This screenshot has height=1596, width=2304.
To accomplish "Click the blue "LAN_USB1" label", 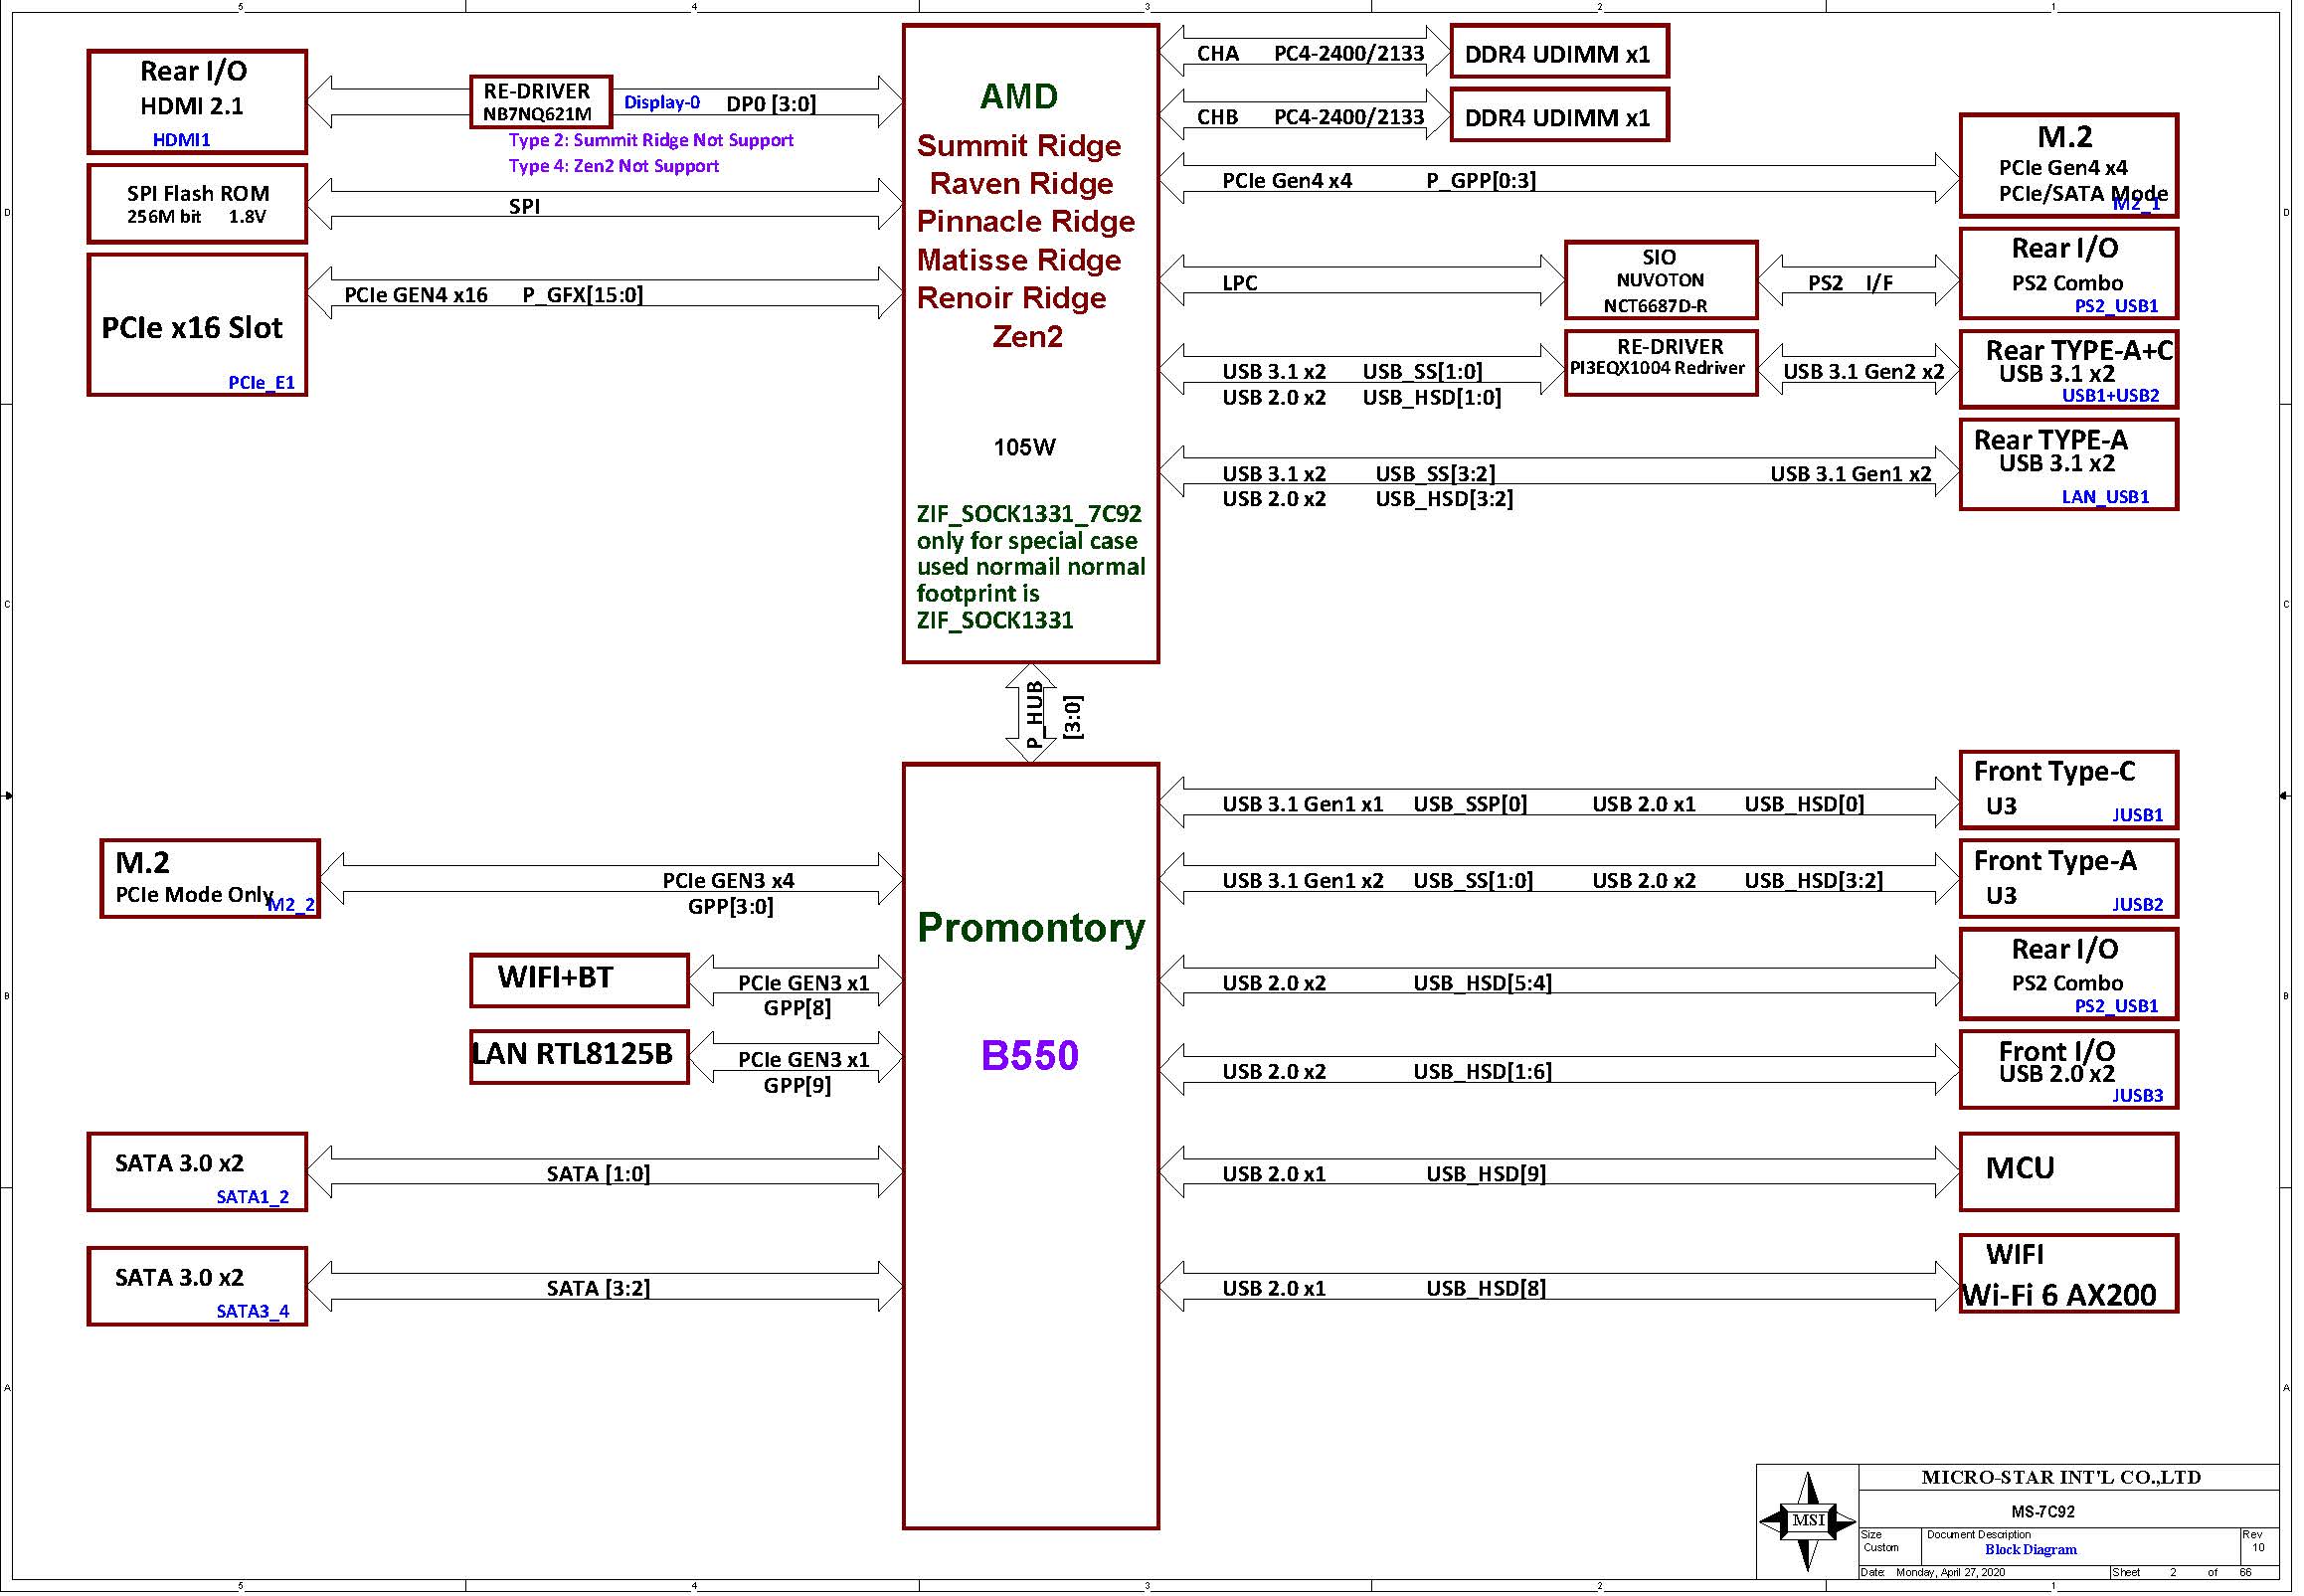I will (2106, 497).
